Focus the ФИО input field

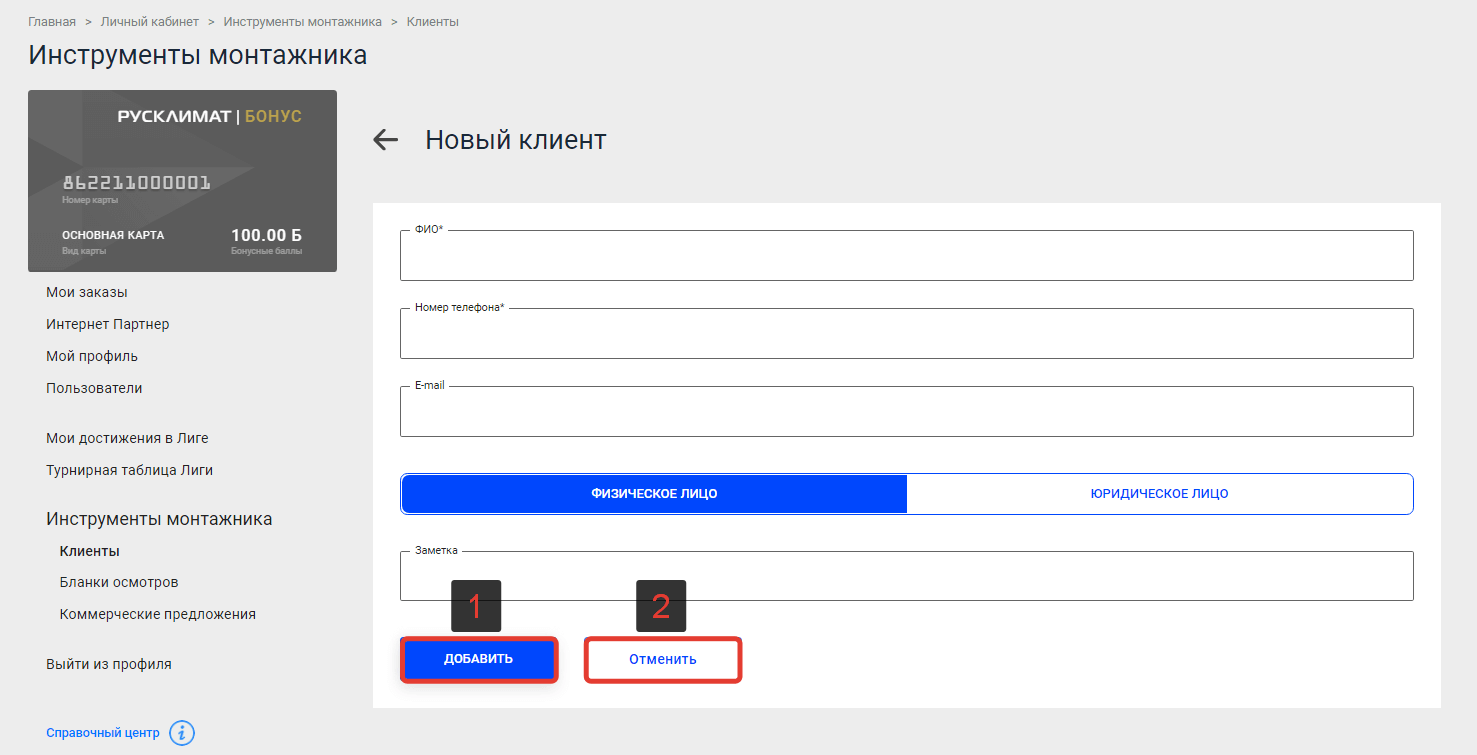point(906,256)
